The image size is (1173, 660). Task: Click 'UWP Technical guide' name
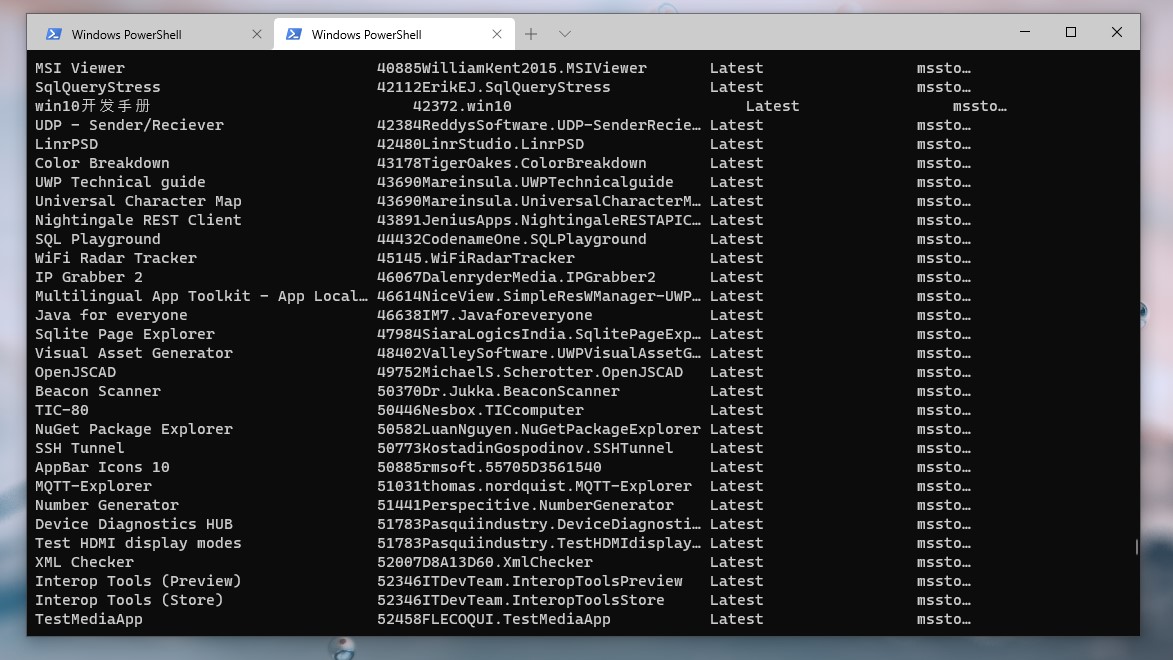point(120,182)
